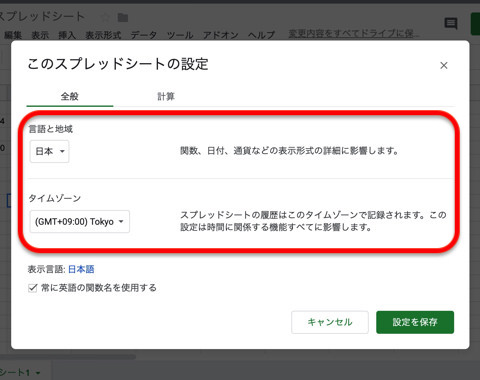The height and width of the screenshot is (380, 480).
Task: Open the comments icon in the header
Action: (x=451, y=23)
